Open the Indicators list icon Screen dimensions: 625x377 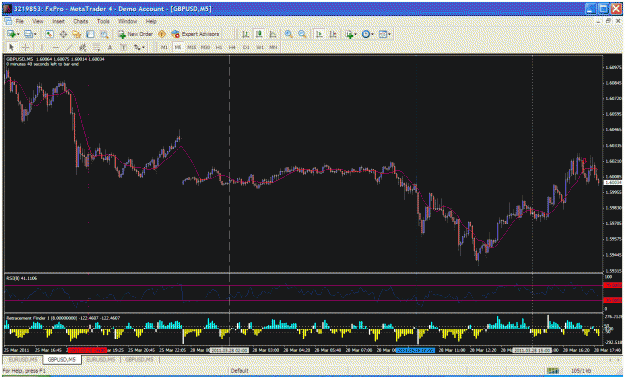click(x=349, y=34)
